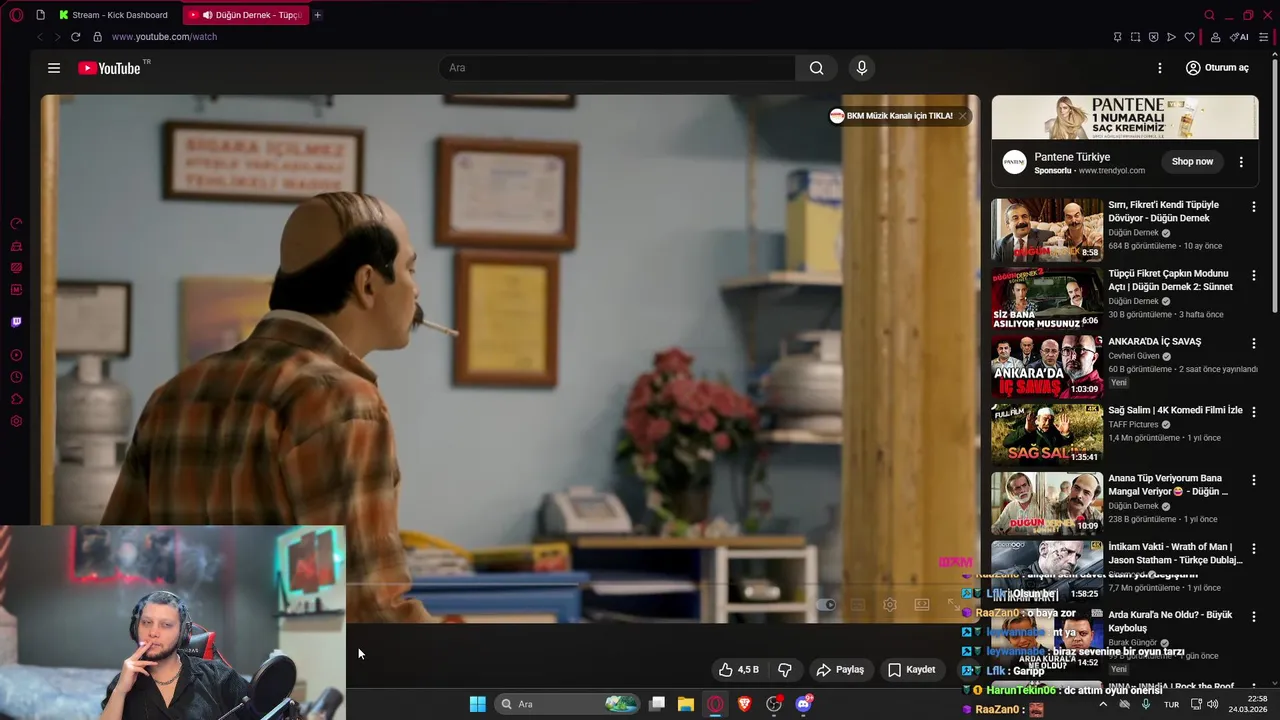
Task: Click the Opera logo menu button
Action: (x=16, y=15)
